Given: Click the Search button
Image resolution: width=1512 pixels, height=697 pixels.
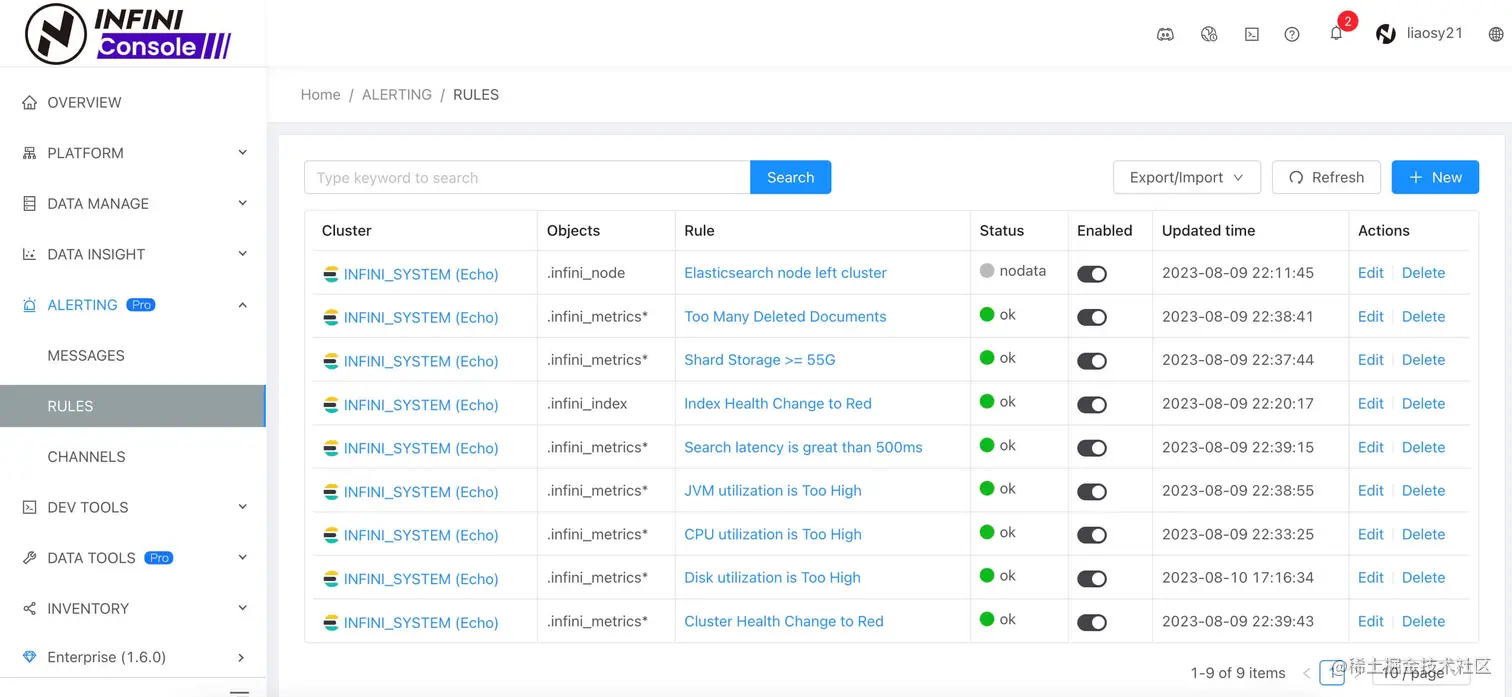Looking at the screenshot, I should [x=790, y=177].
